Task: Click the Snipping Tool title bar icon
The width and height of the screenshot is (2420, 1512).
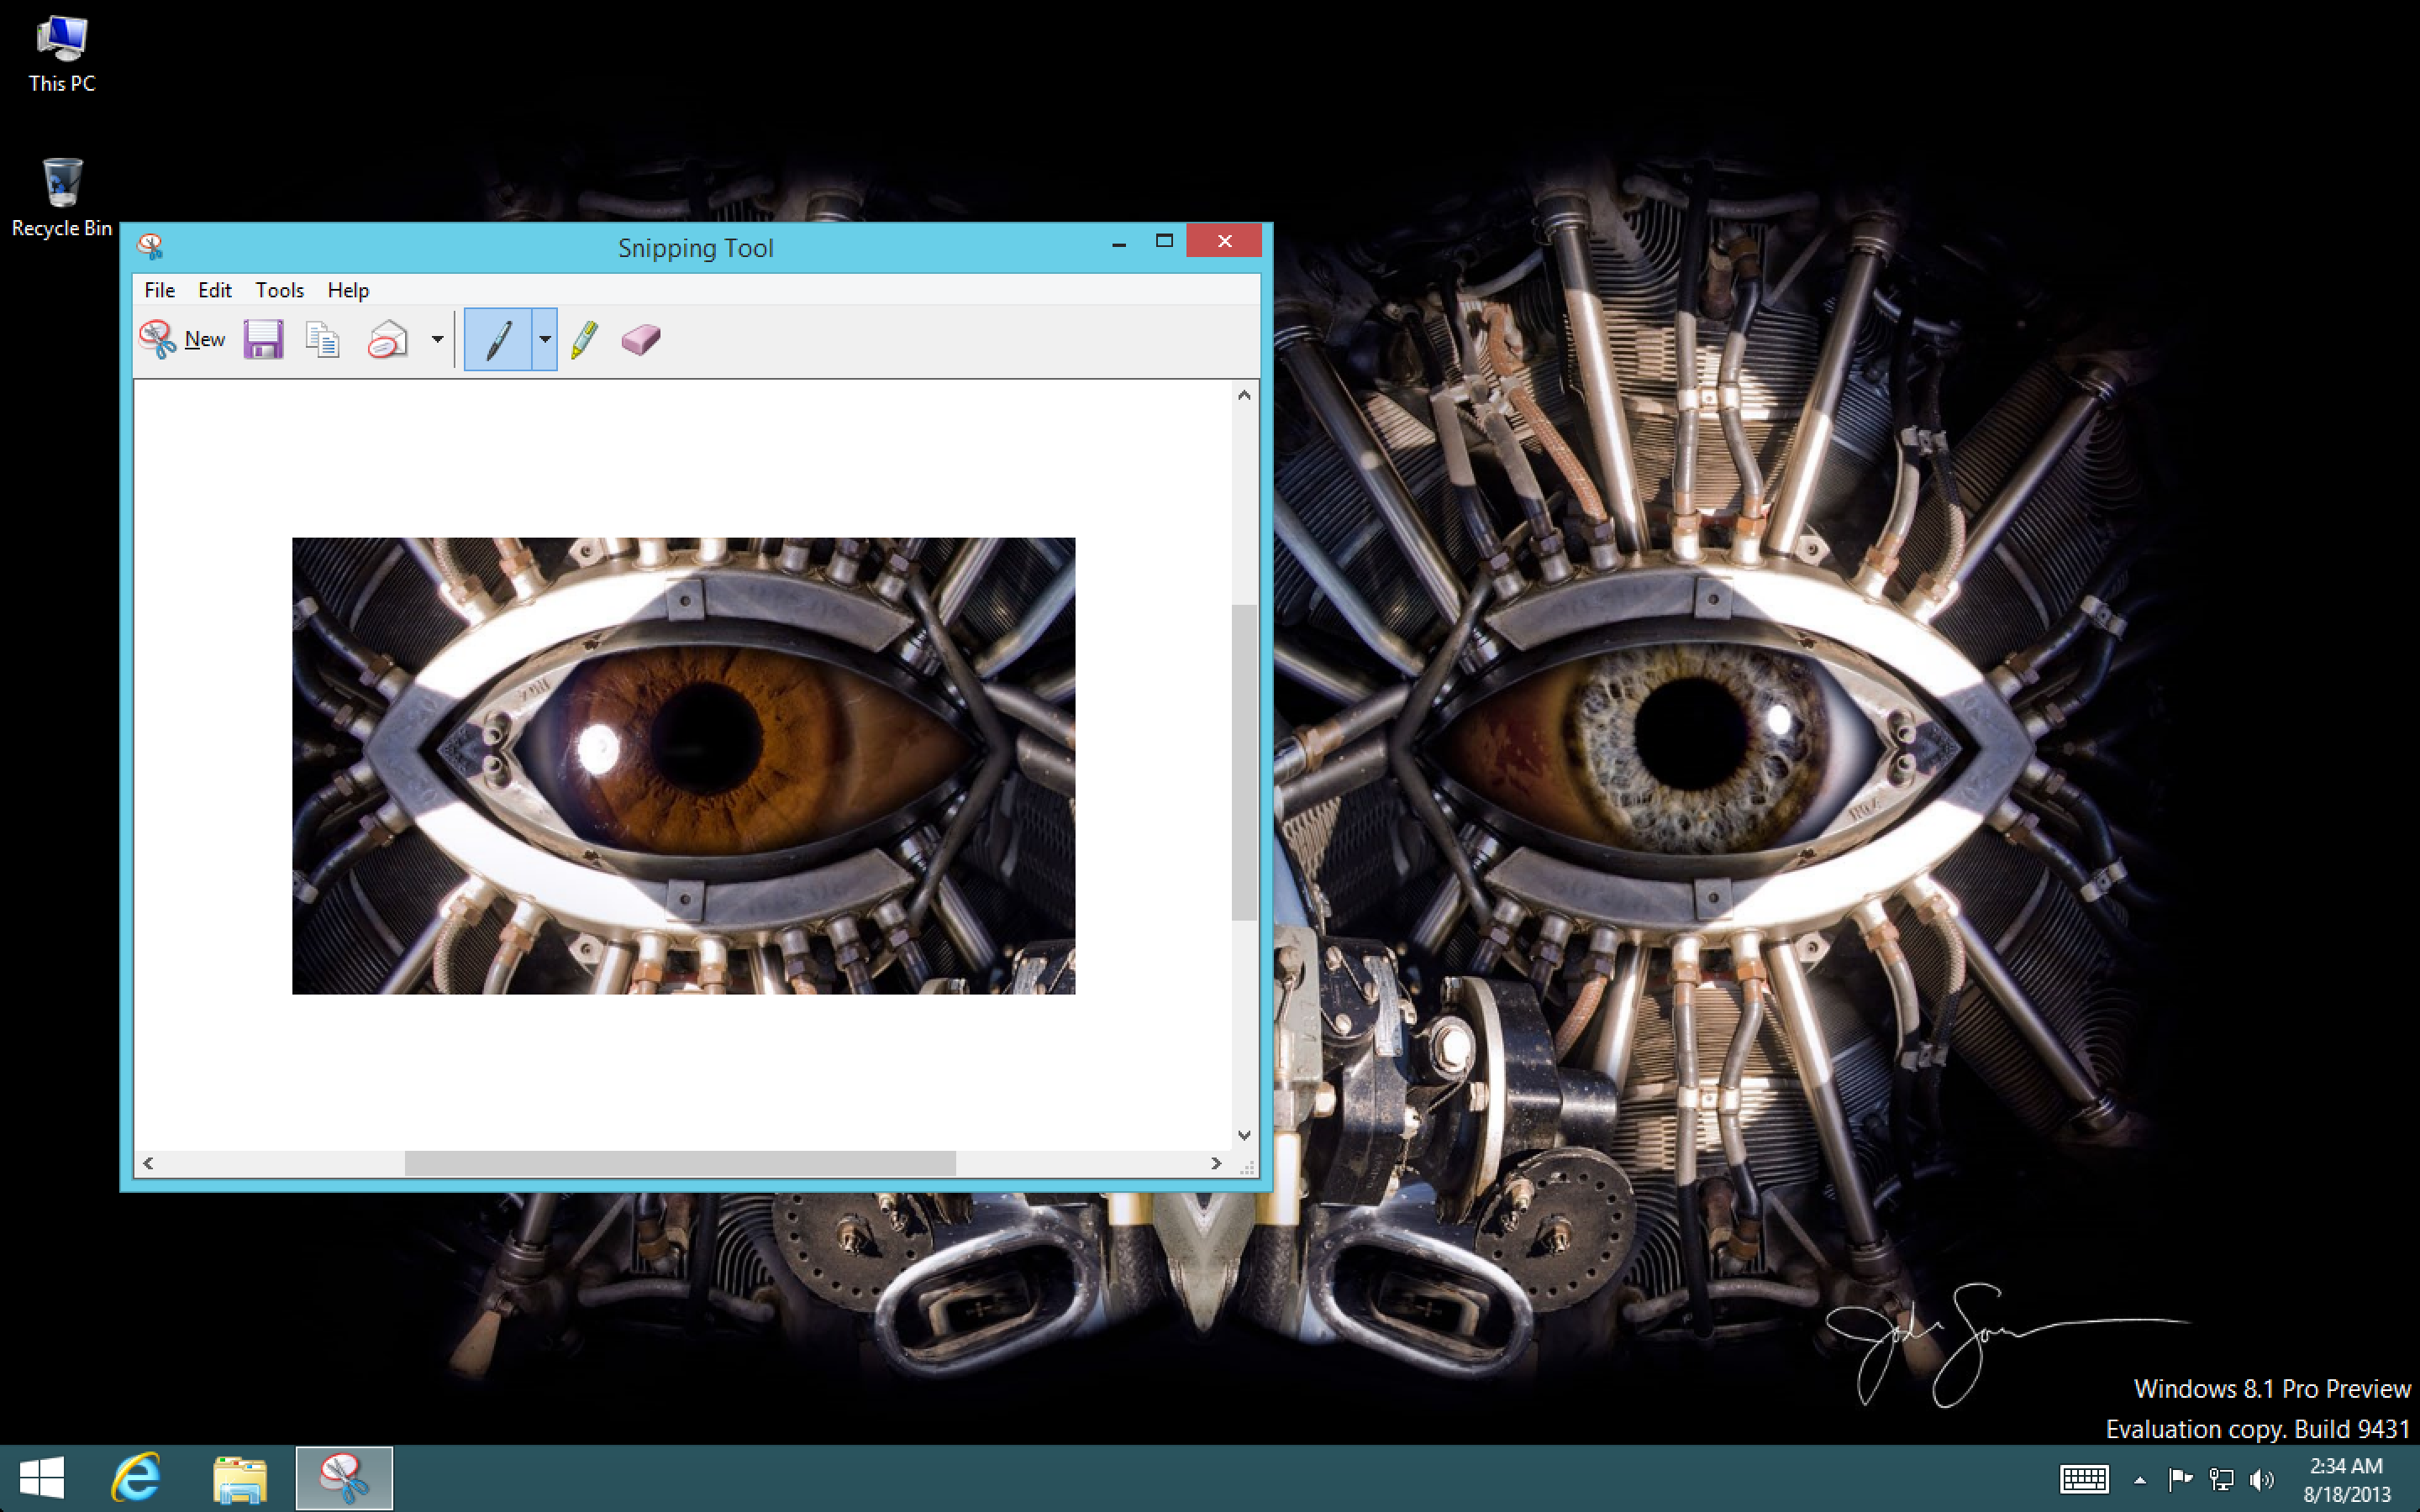Action: click(150, 245)
